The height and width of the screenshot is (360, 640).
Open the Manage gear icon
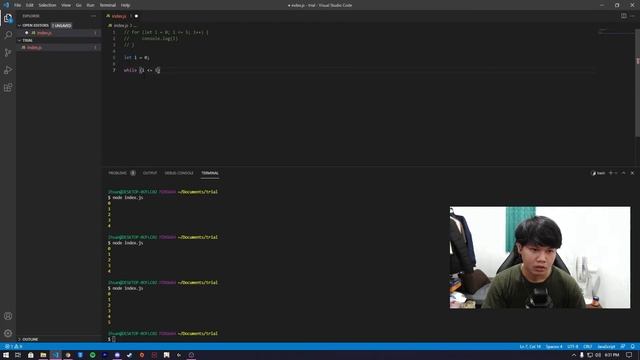coord(8,333)
